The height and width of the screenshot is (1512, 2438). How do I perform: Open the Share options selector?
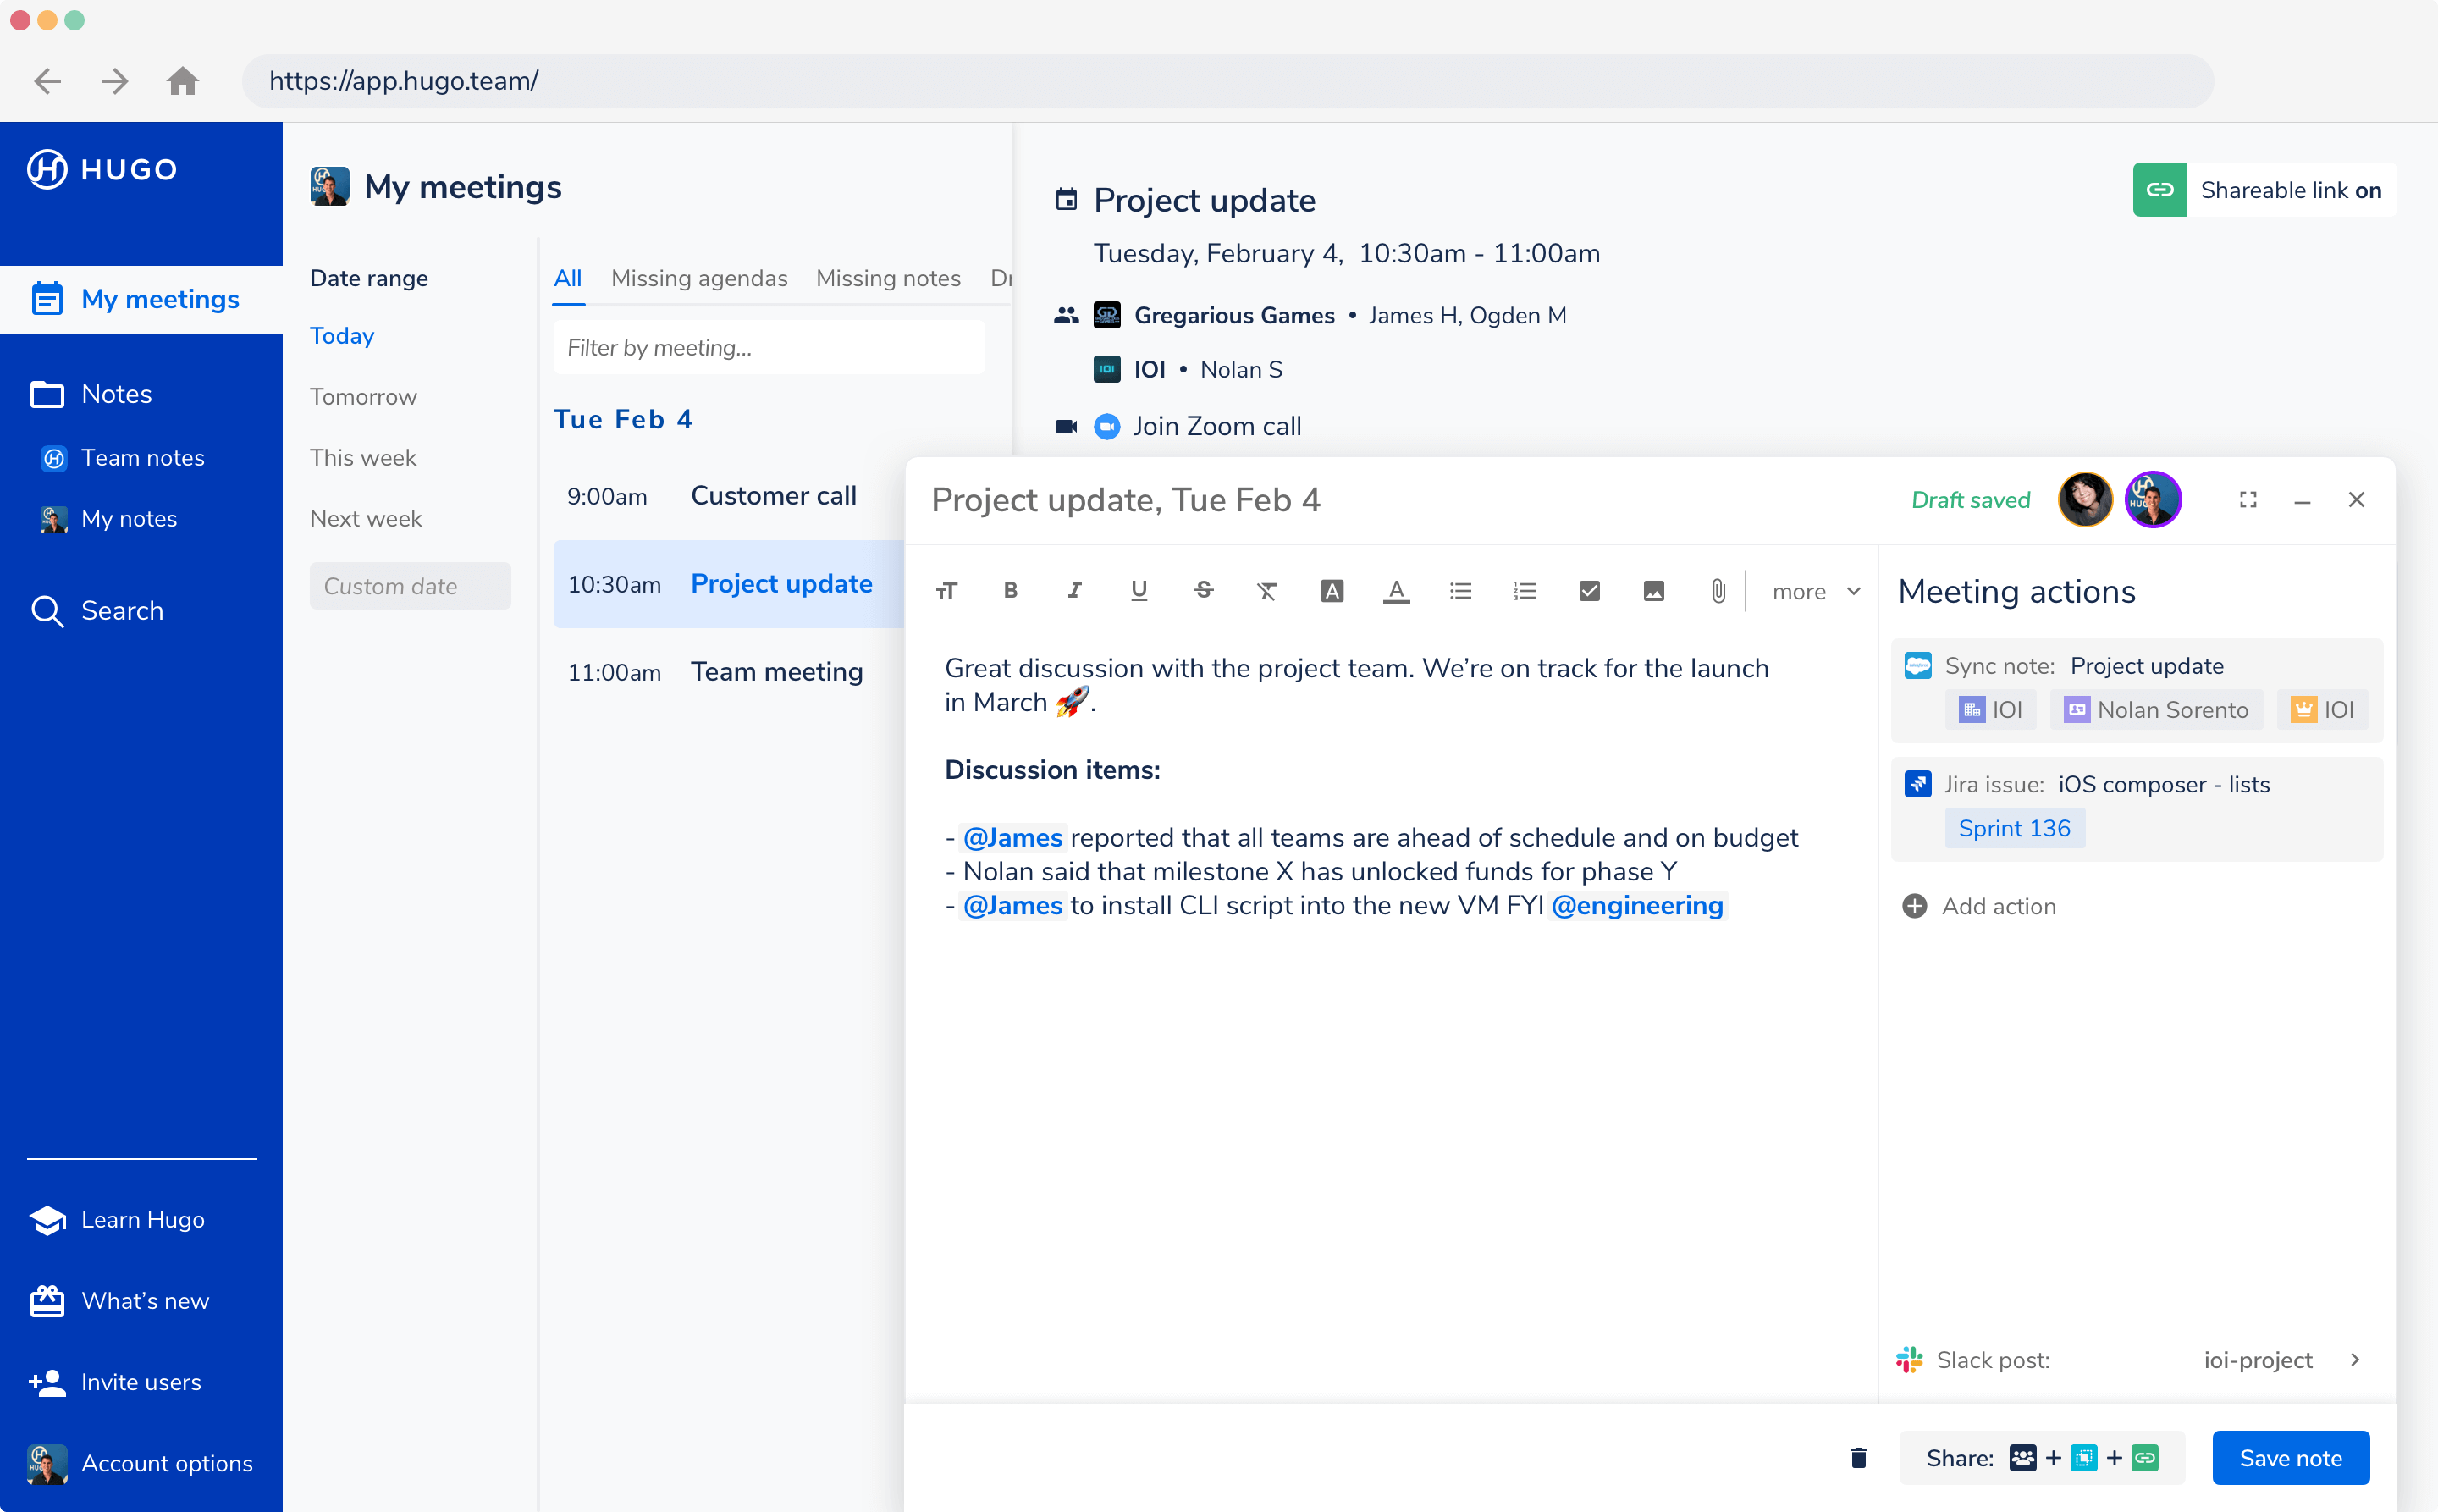(2041, 1458)
